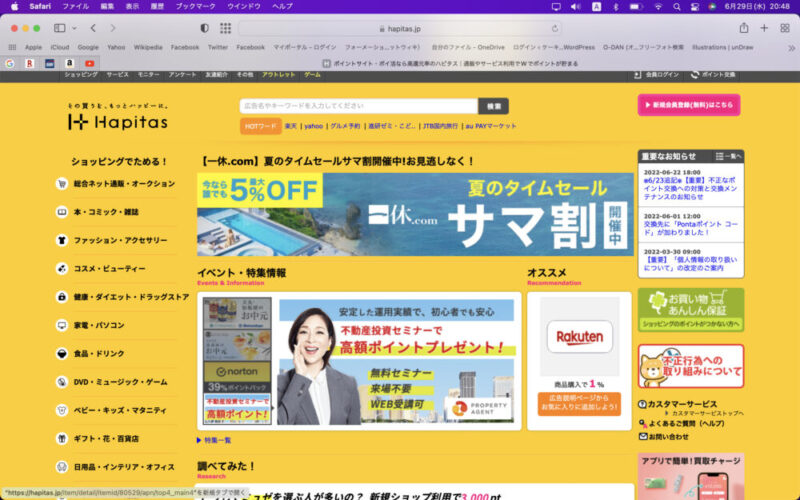The width and height of the screenshot is (800, 500).
Task: Open the Apple menu
Action: [14, 7]
